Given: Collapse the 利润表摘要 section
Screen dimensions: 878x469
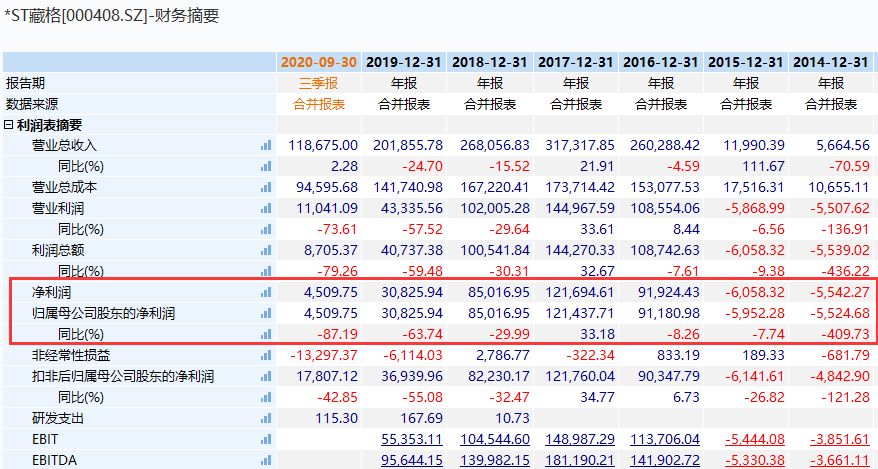Looking at the screenshot, I should [8, 125].
